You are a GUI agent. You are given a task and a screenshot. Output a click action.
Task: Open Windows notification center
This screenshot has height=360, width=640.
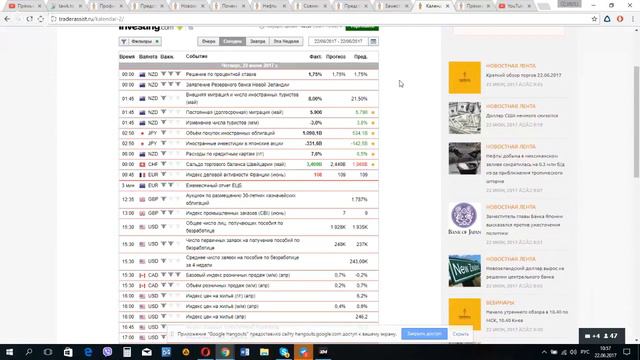click(x=627, y=352)
